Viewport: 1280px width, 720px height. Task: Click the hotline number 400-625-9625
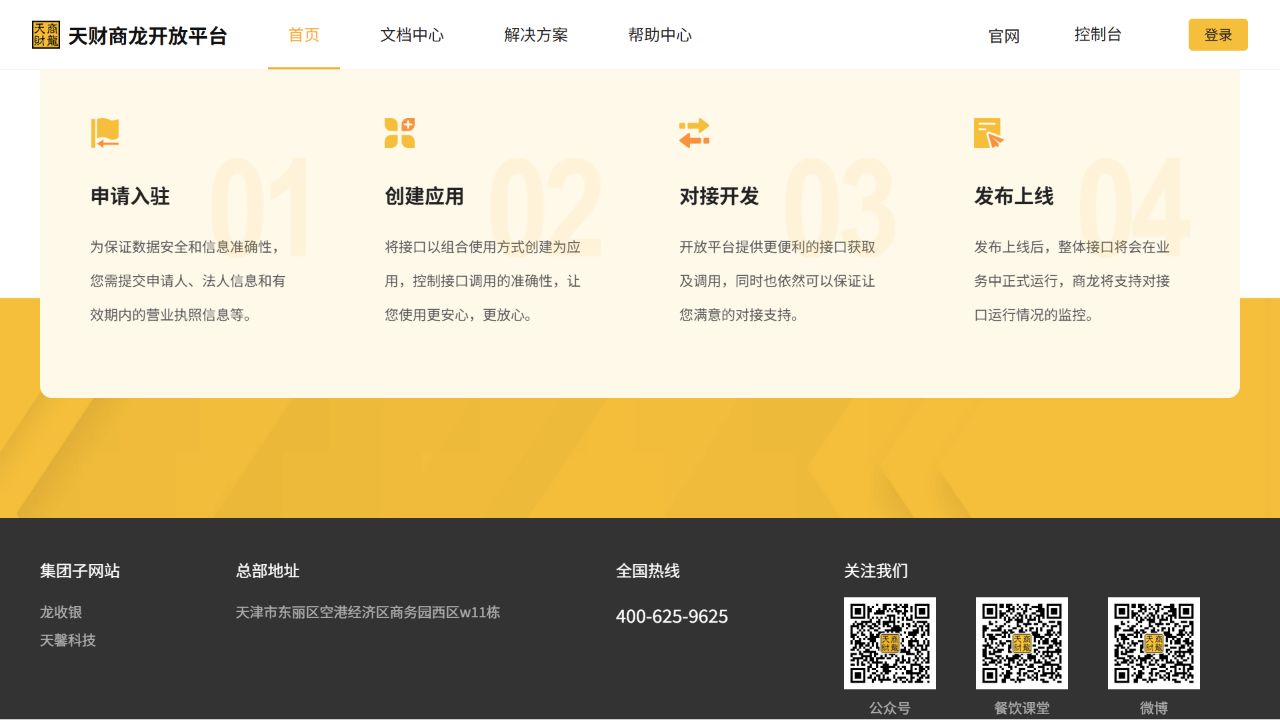click(x=672, y=616)
